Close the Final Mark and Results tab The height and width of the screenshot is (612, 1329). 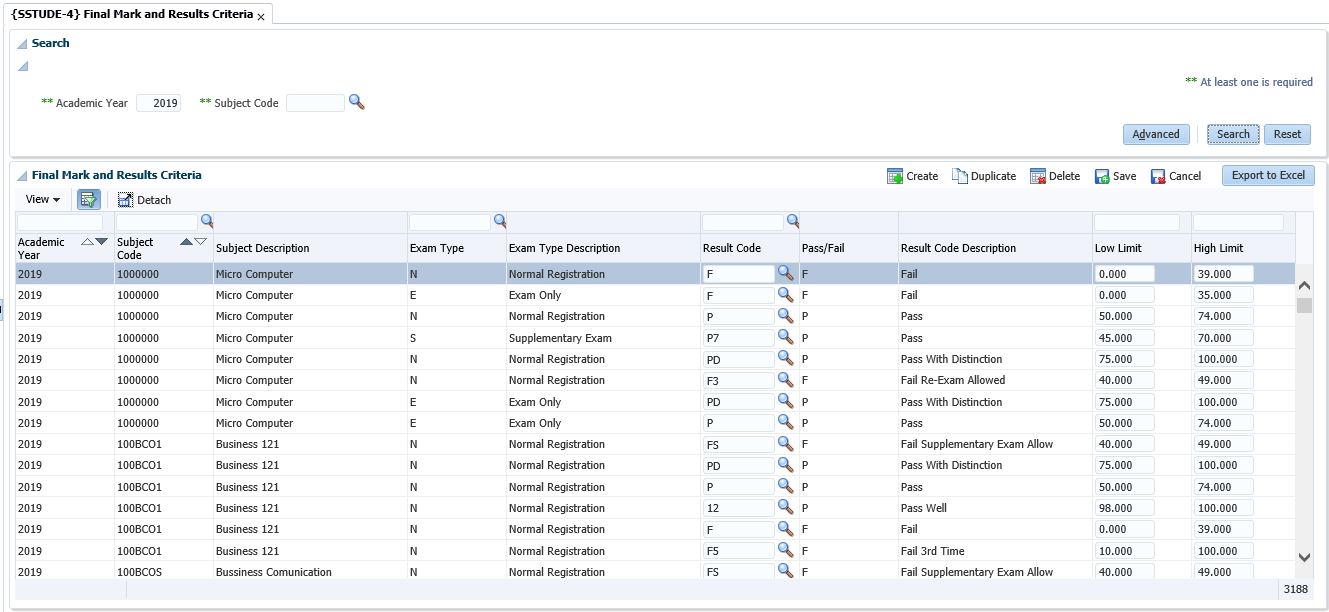tap(261, 17)
